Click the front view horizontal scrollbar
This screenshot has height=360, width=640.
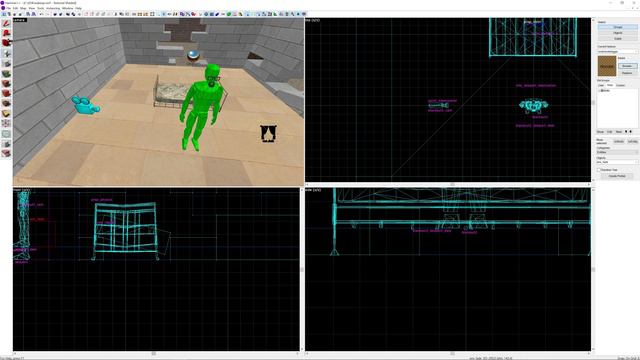pos(157,353)
